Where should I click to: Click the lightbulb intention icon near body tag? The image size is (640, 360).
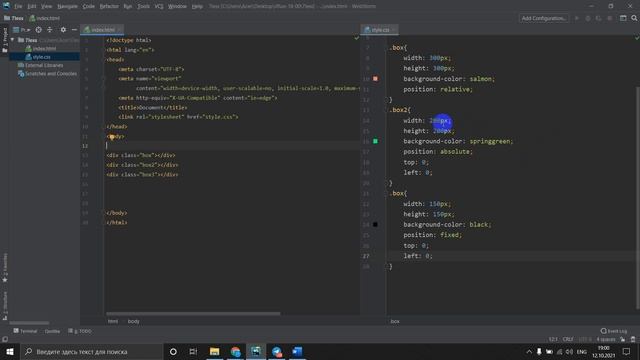111,137
